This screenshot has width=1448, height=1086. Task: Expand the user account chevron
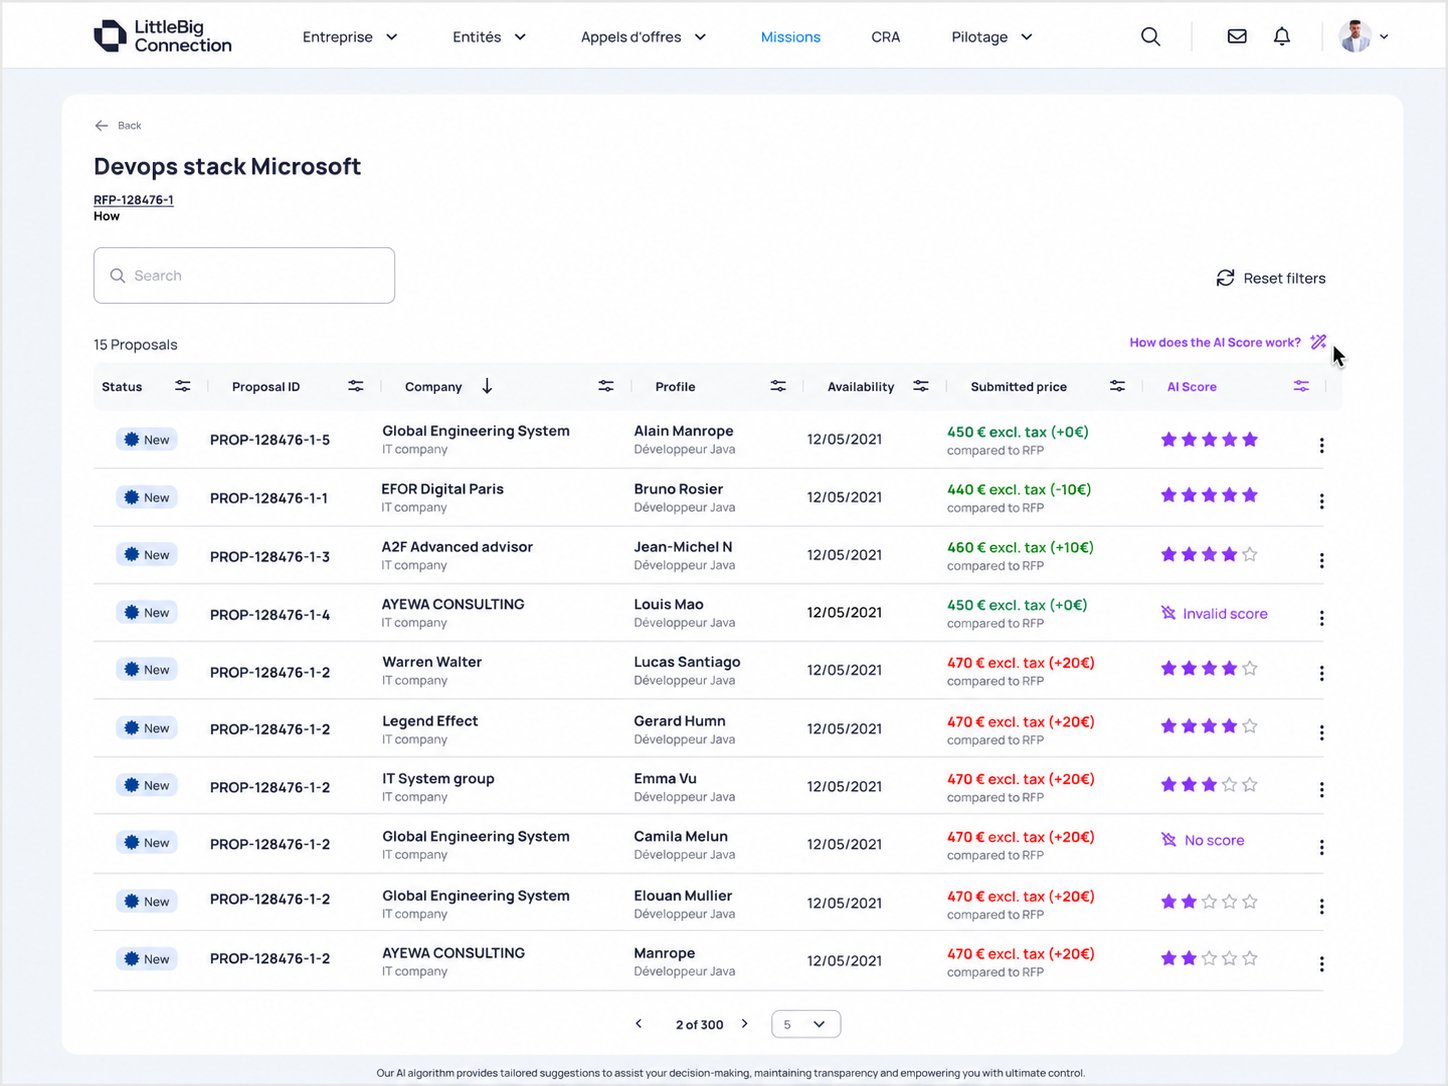[x=1384, y=37]
